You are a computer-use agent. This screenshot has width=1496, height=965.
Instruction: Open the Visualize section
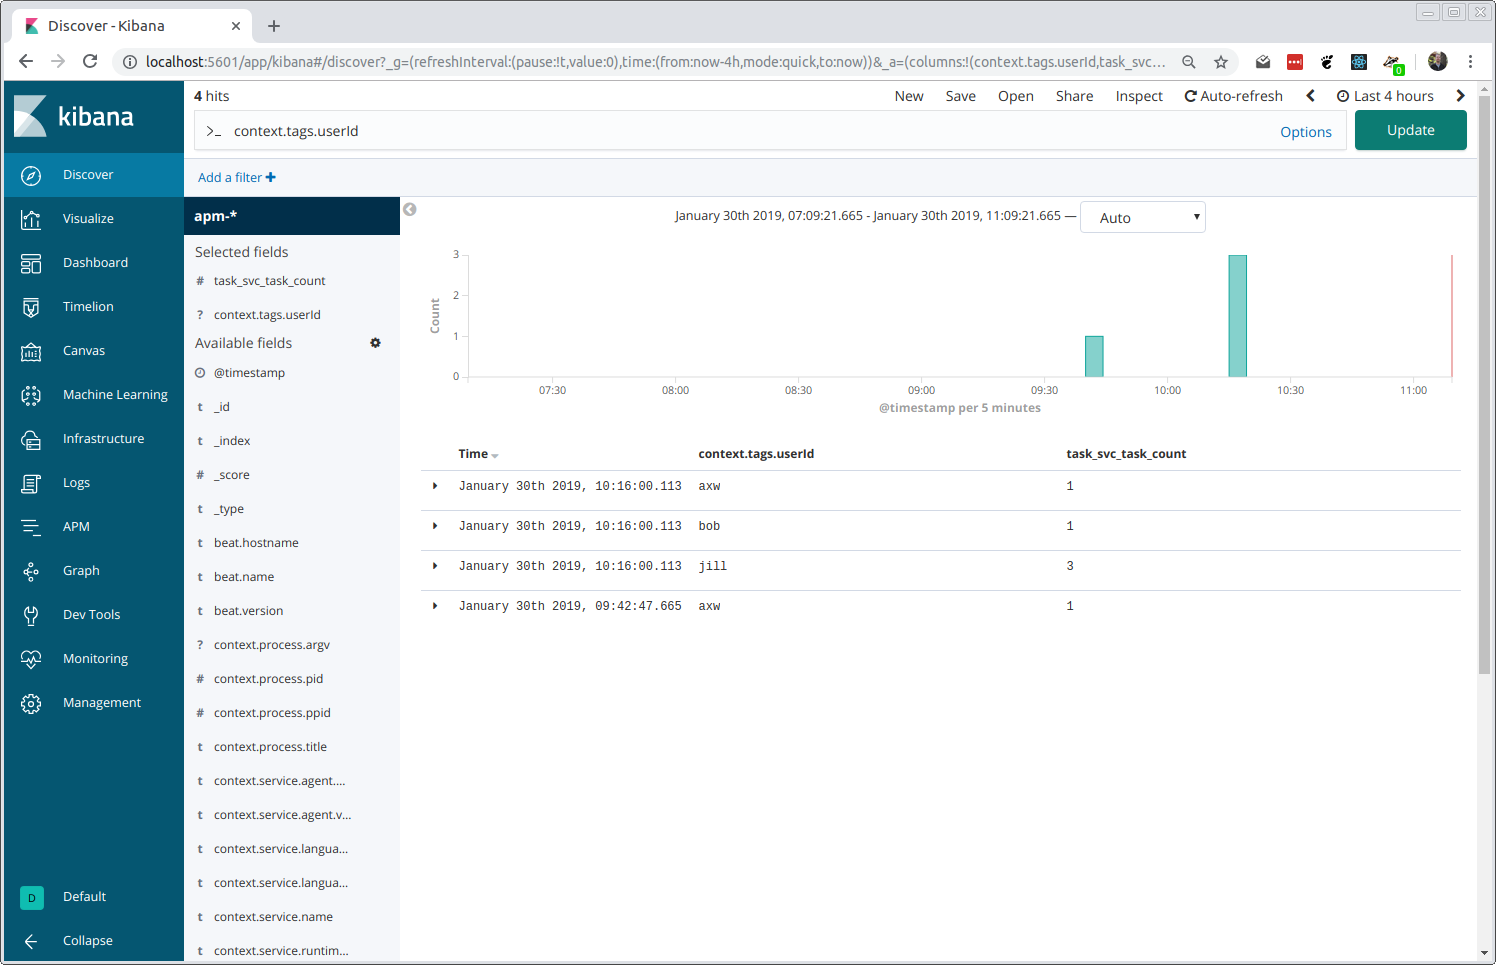(89, 218)
